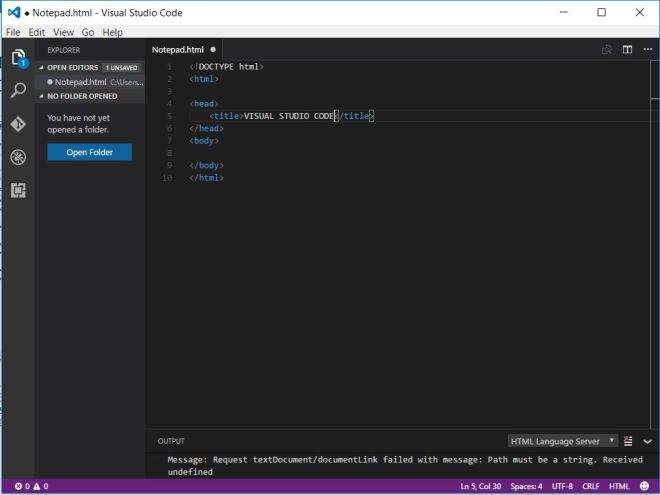
Task: Open the Explorer view in activity bar
Action: [x=18, y=58]
